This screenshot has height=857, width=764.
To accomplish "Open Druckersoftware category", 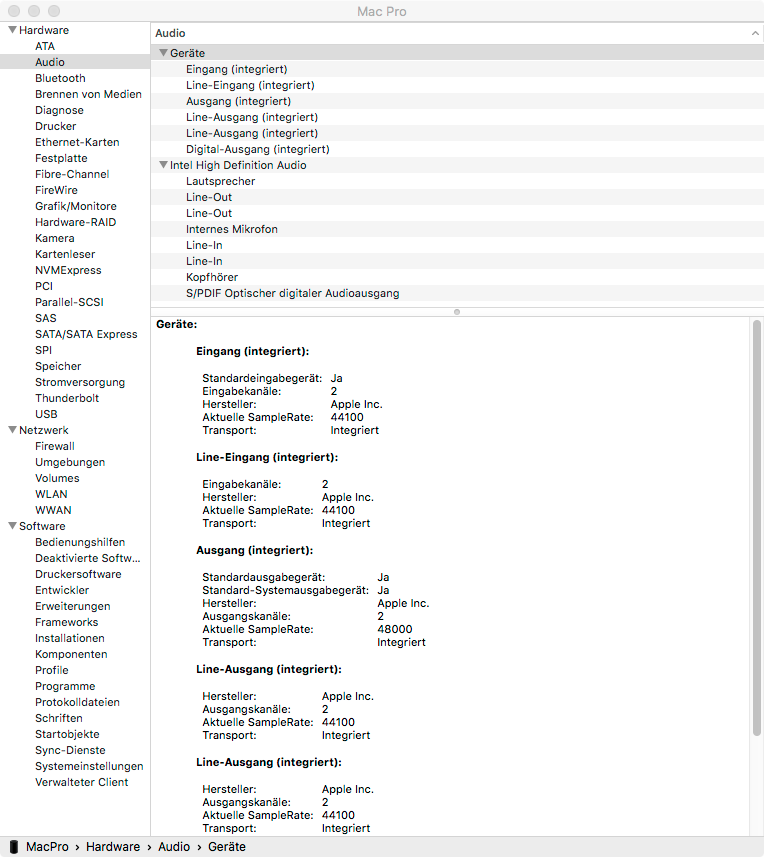I will pos(78,574).
